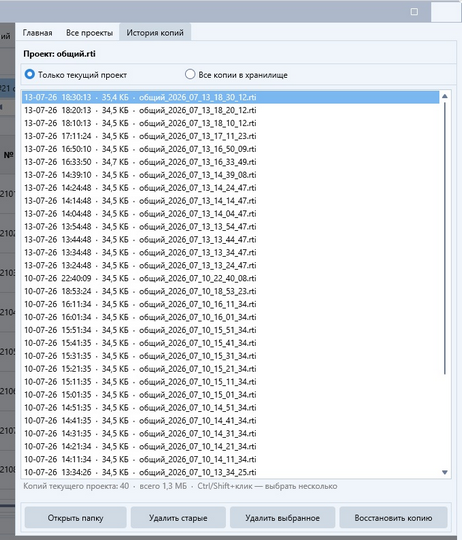Click the 'Удалить выбранное' button
The width and height of the screenshot is (462, 540).
(x=282, y=518)
